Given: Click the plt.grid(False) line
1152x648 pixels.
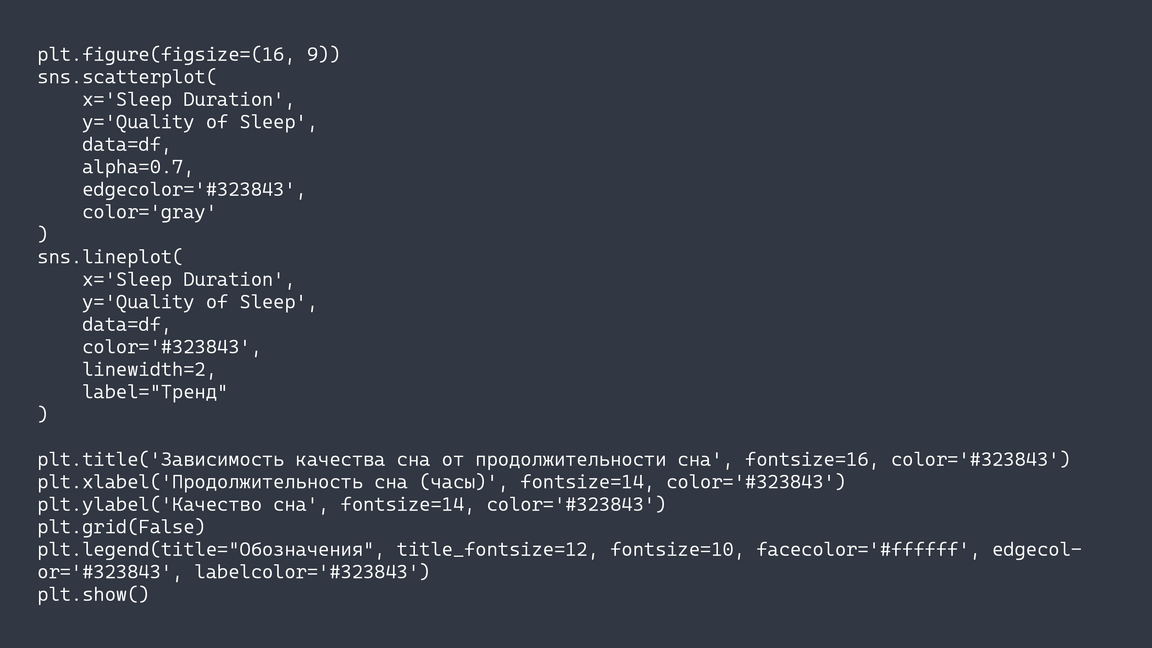Looking at the screenshot, I should point(121,526).
